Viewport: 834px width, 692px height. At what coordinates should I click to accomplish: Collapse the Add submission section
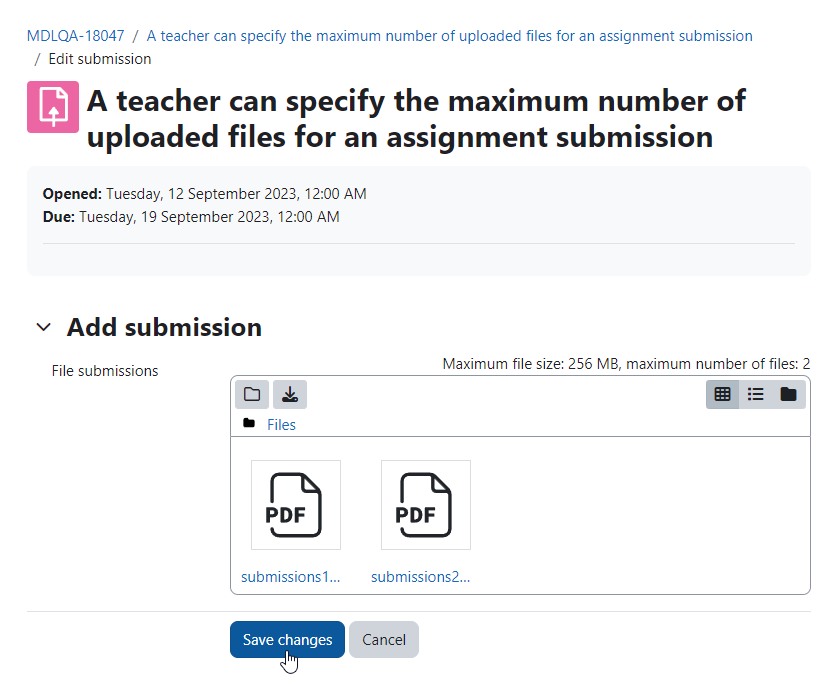(x=44, y=327)
